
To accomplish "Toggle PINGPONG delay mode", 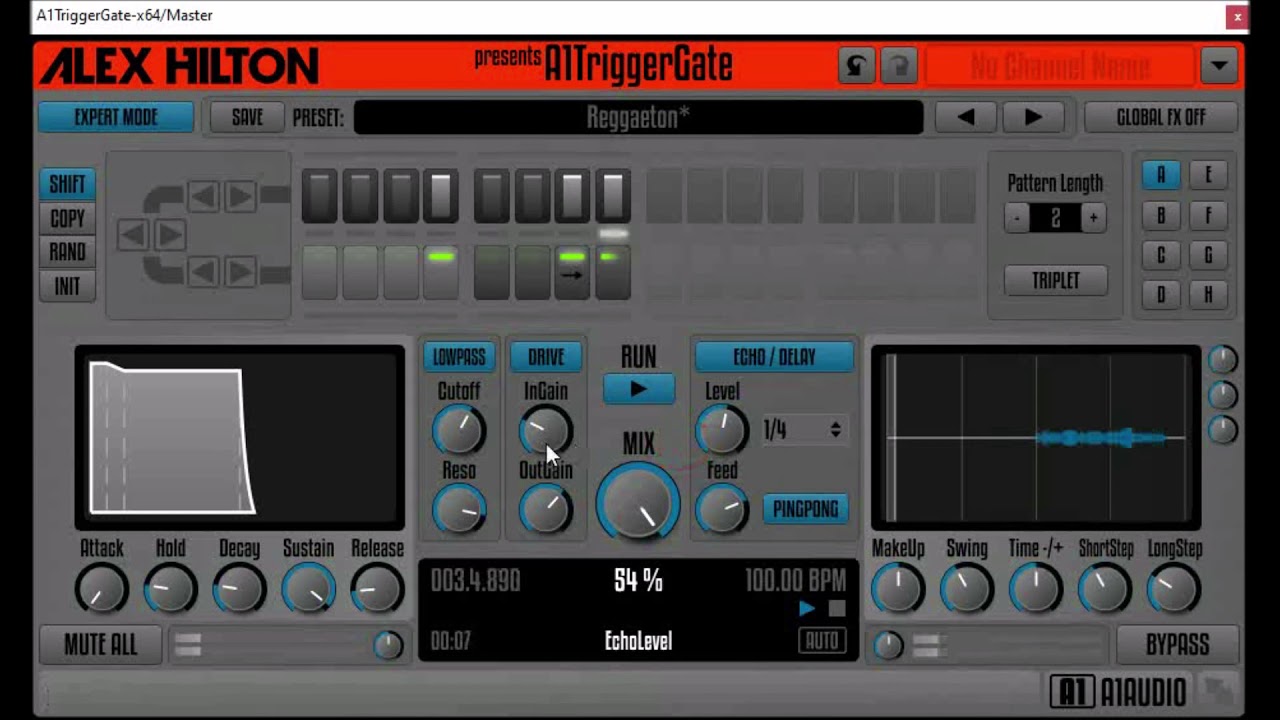I will [x=805, y=509].
